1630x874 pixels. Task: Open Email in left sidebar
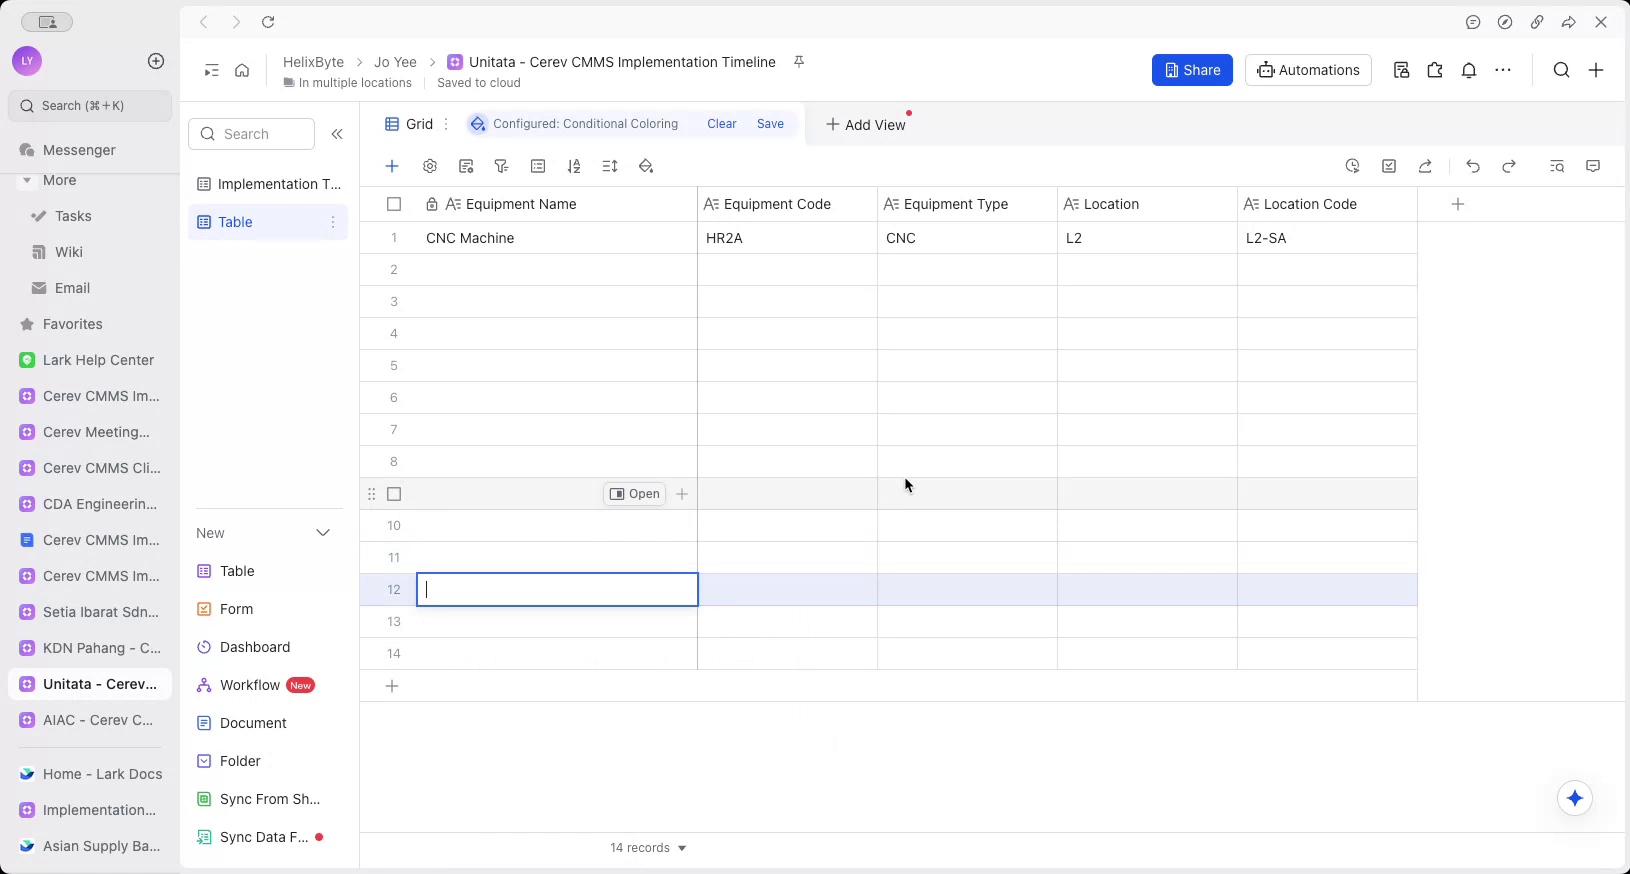click(x=90, y=288)
